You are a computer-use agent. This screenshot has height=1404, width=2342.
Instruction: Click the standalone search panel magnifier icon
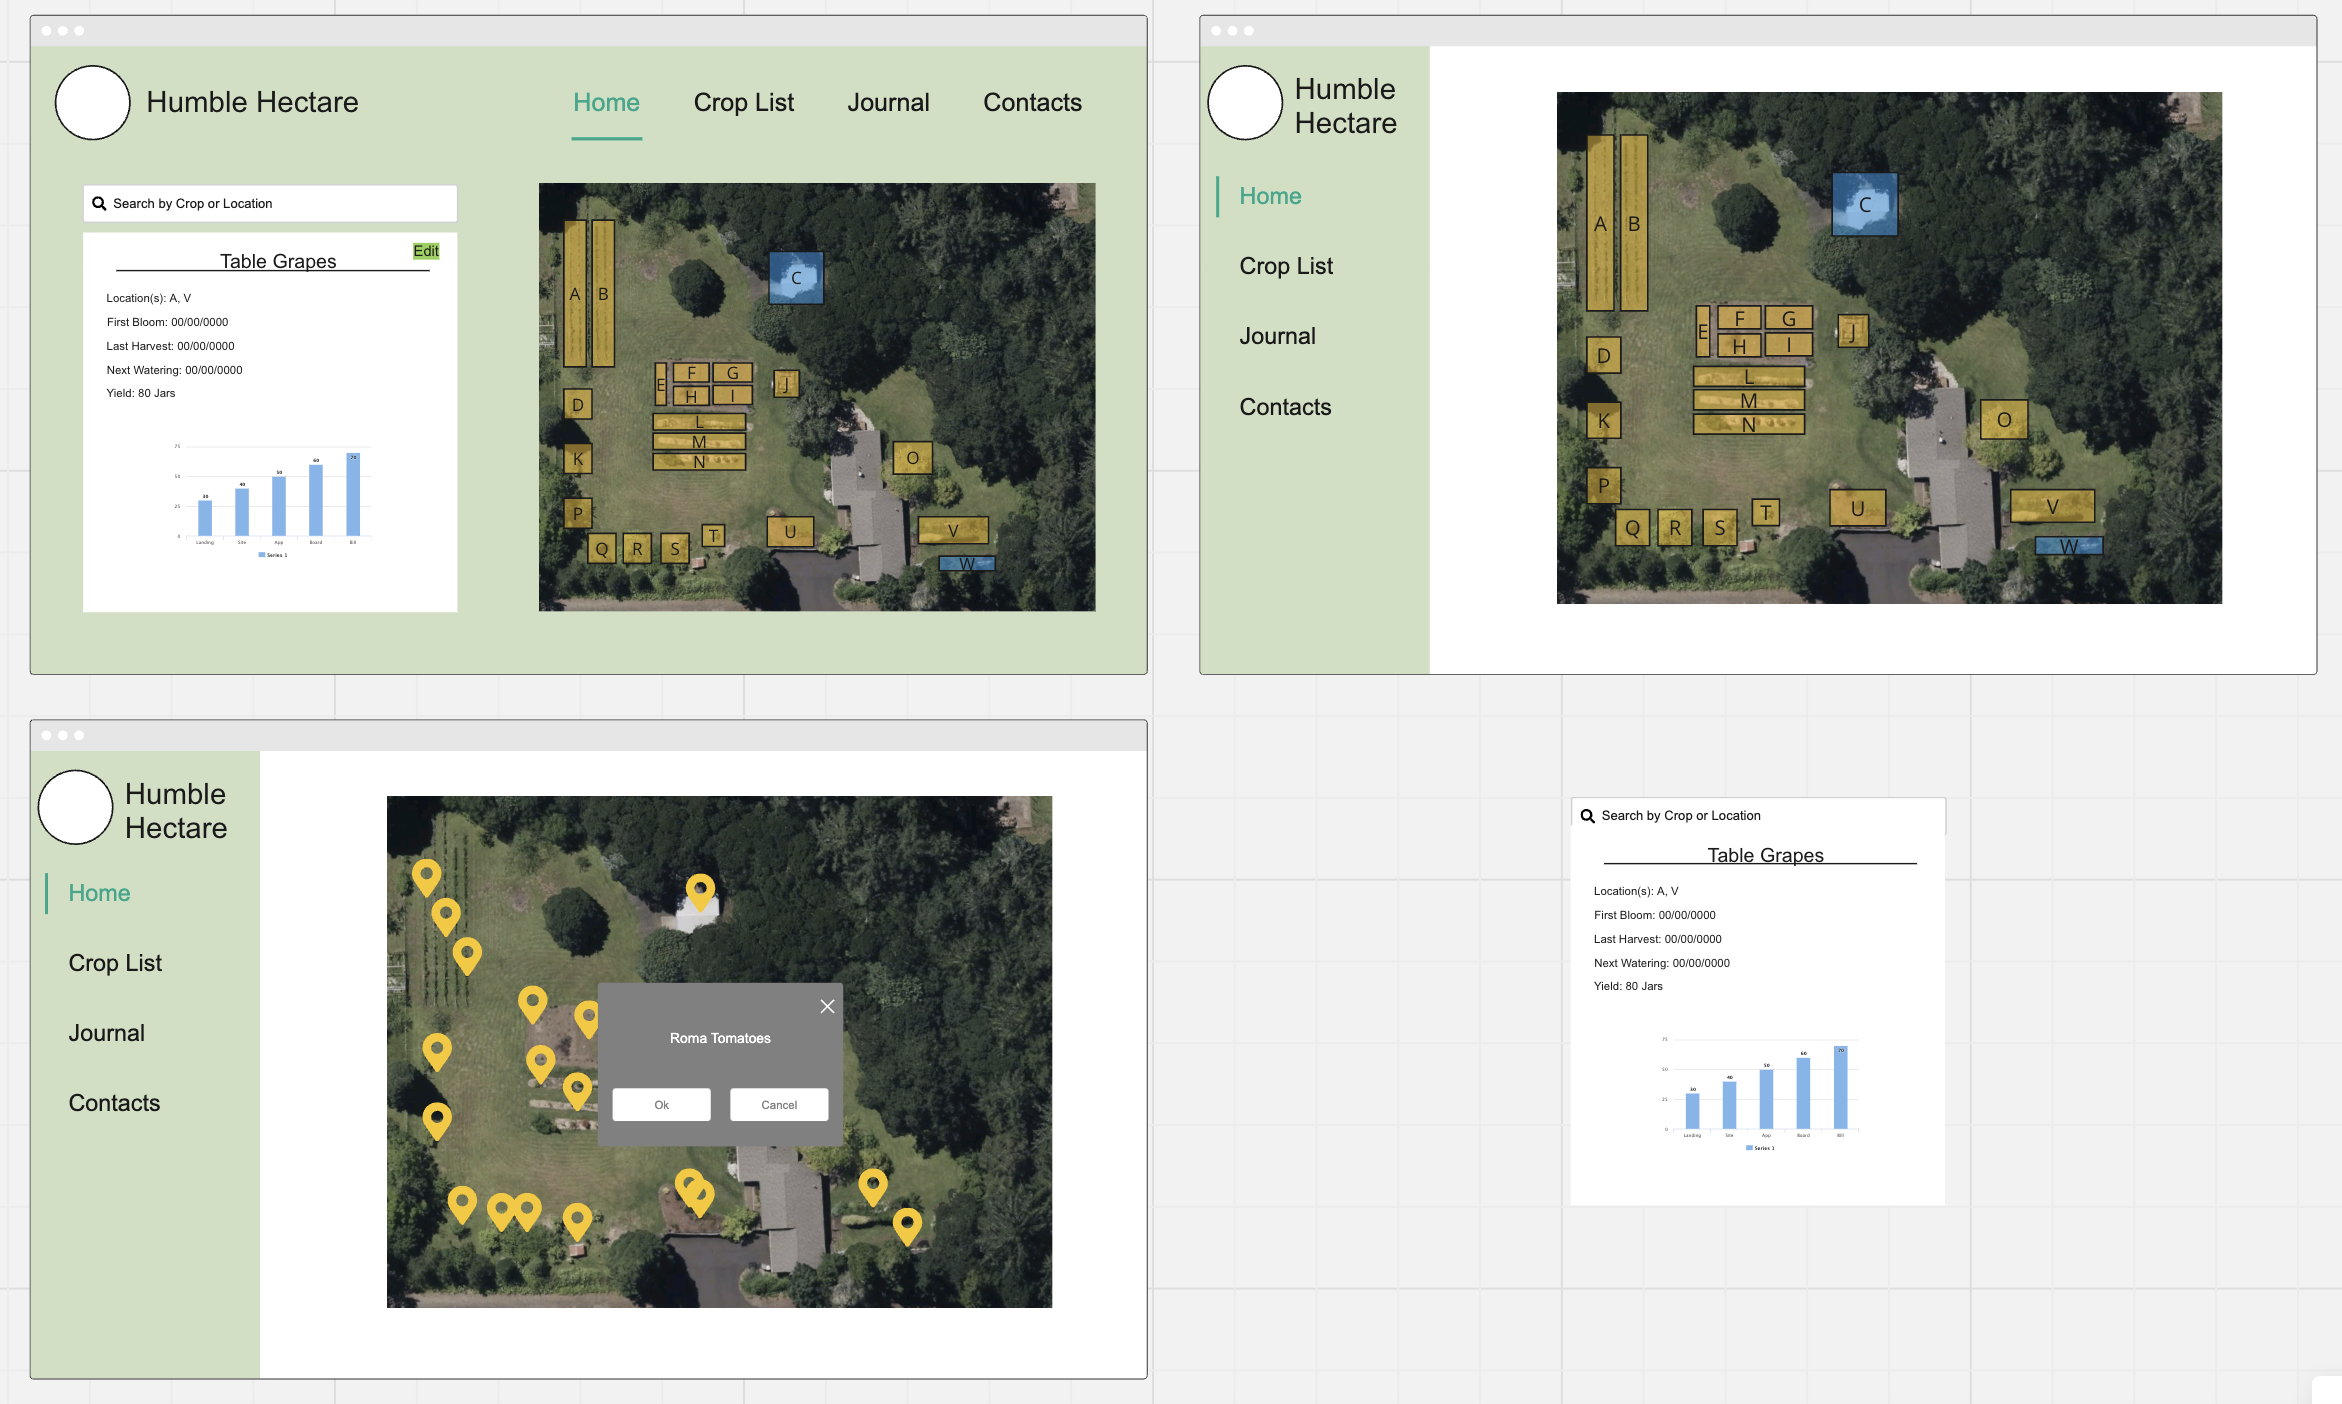click(1587, 816)
